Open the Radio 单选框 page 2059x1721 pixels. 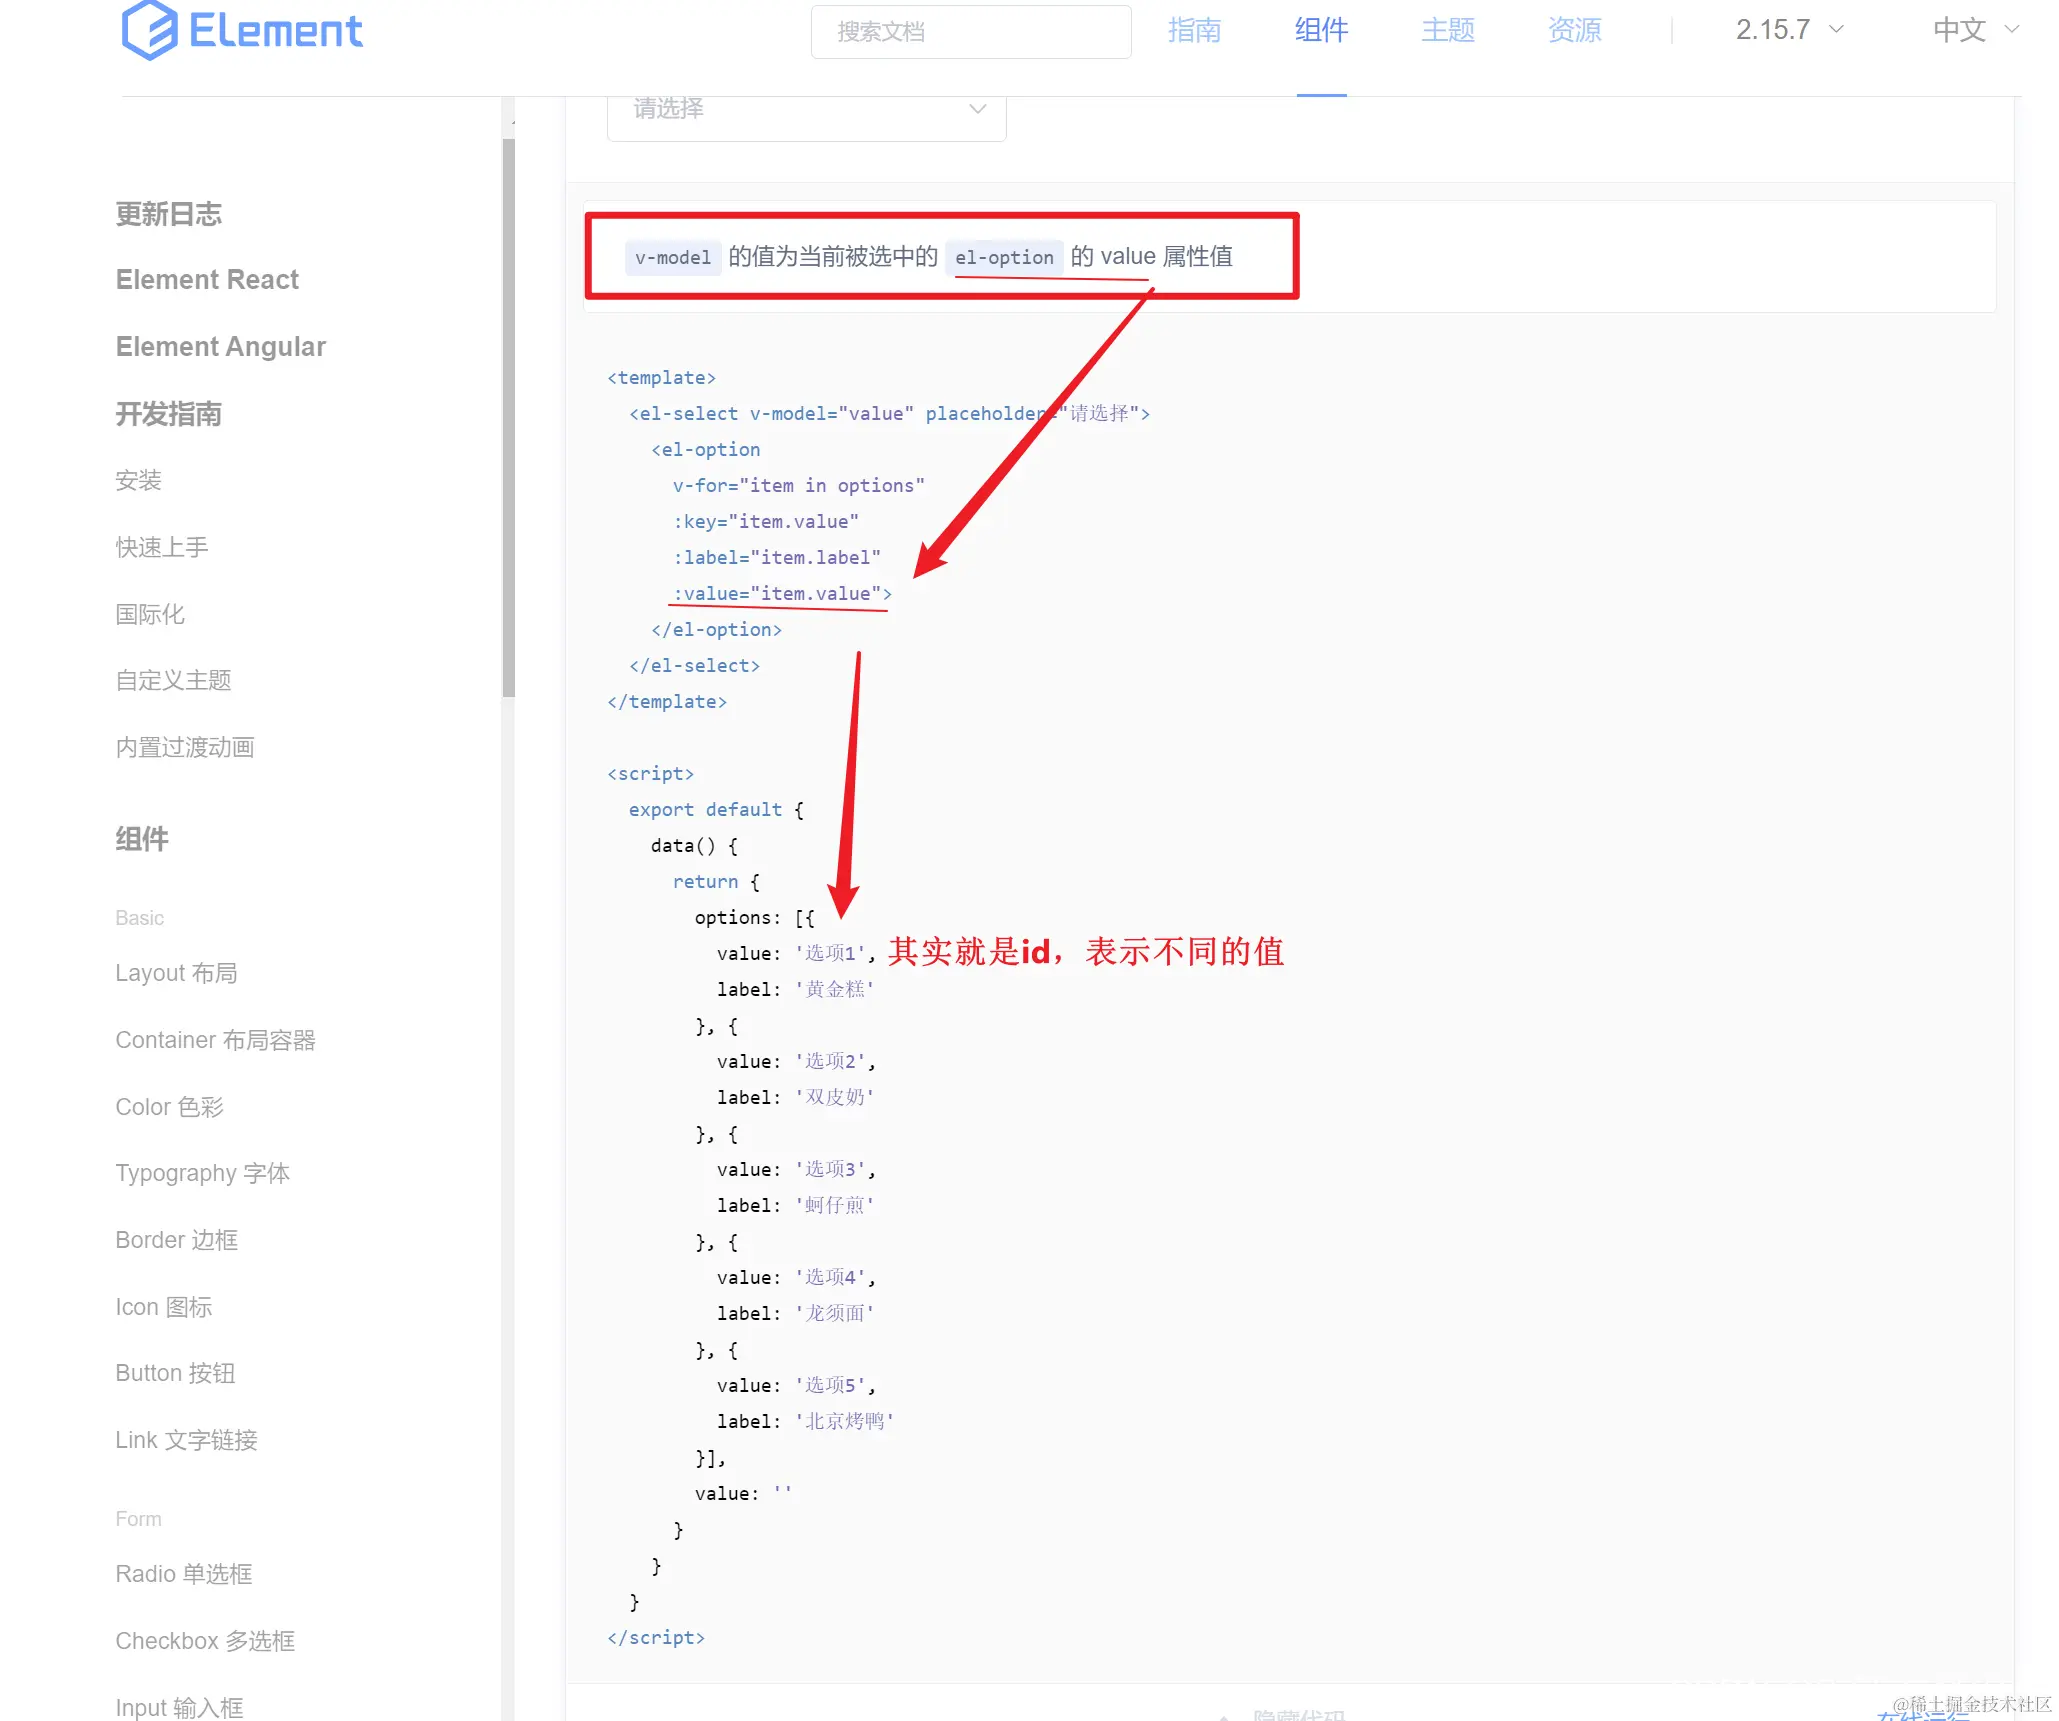click(x=183, y=1574)
